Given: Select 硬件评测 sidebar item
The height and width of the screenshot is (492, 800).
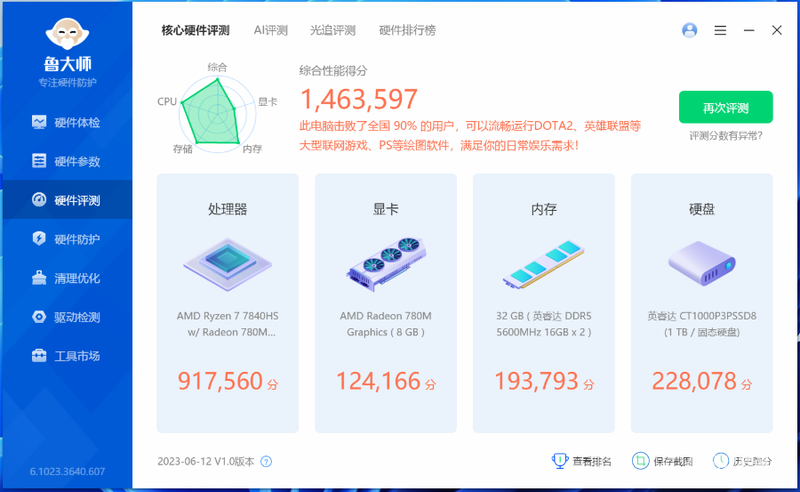Looking at the screenshot, I should 66,200.
